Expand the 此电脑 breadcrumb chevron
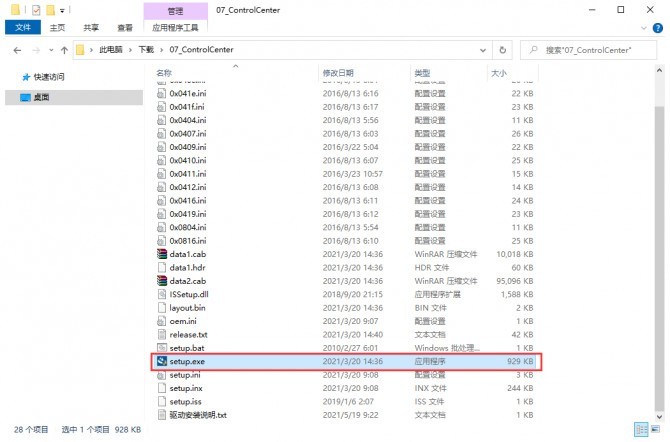670x442 pixels. coord(130,50)
